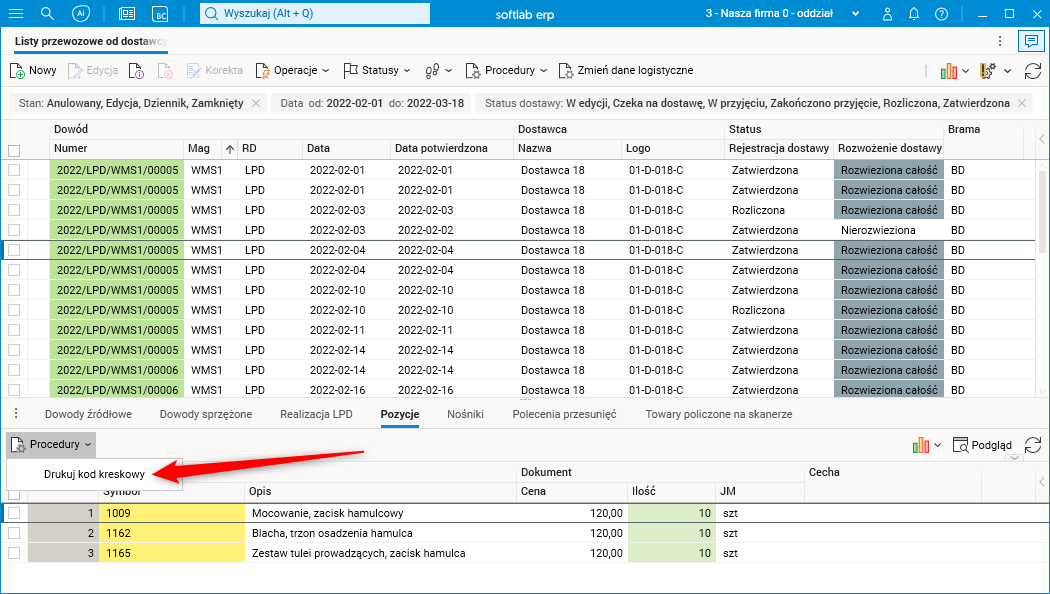Click Zmień dane logistyczne button

627,71
